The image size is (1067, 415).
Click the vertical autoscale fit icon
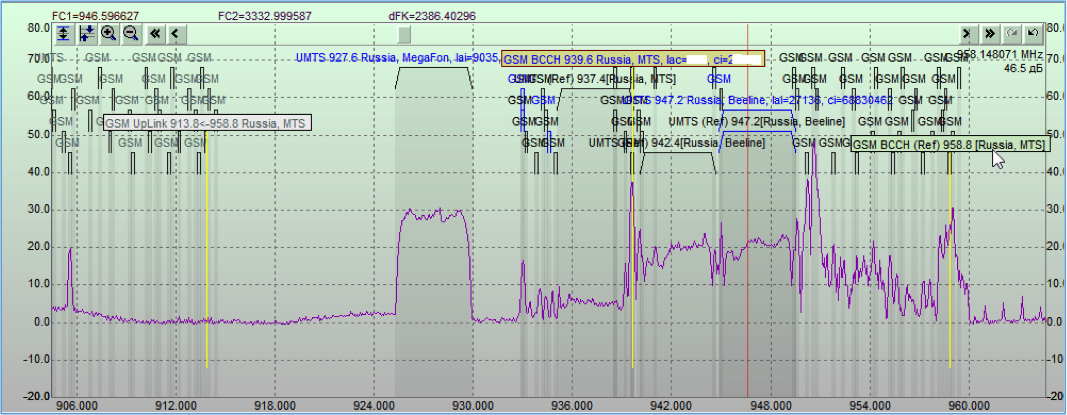tap(64, 33)
